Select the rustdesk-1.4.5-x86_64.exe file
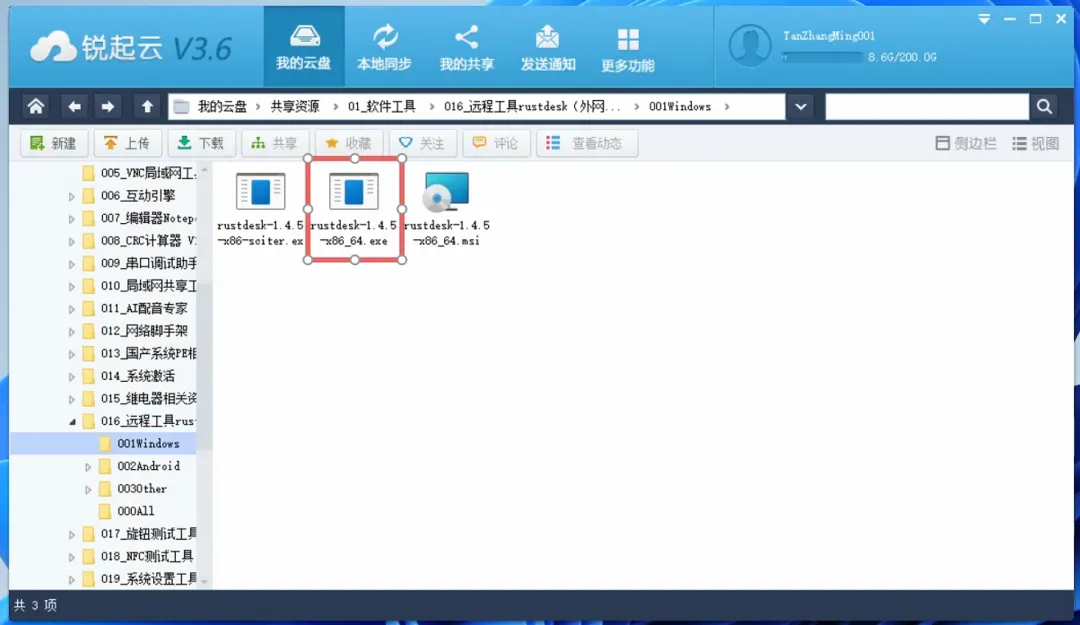 point(354,209)
